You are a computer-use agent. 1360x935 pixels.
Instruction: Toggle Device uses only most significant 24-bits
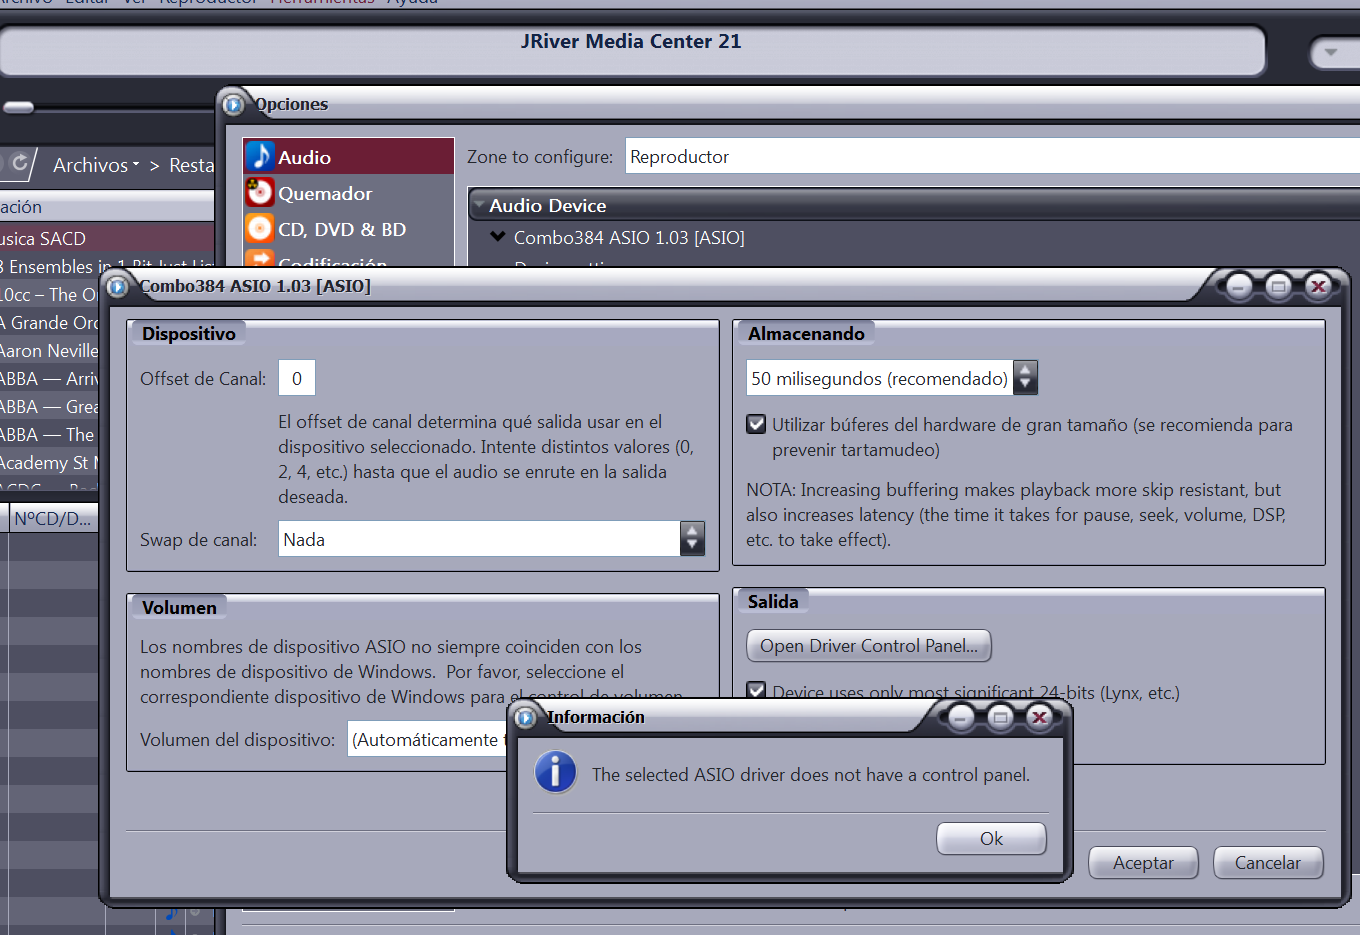click(757, 691)
